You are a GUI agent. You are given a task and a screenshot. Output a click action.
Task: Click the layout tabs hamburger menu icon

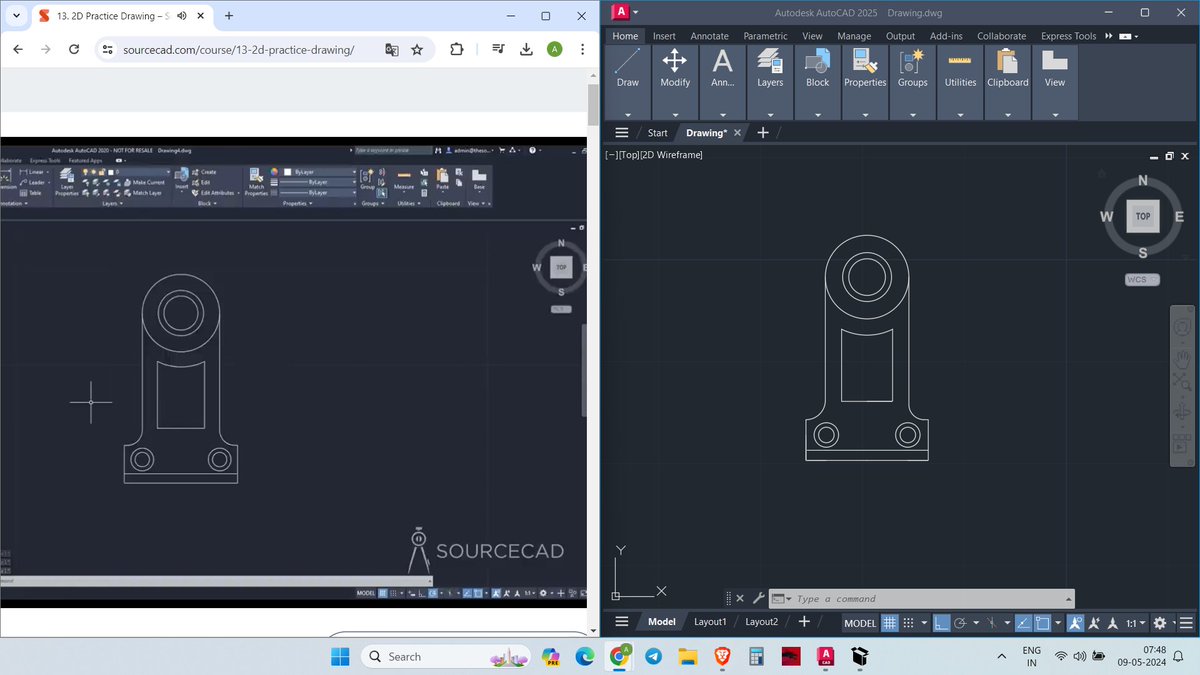(x=621, y=622)
